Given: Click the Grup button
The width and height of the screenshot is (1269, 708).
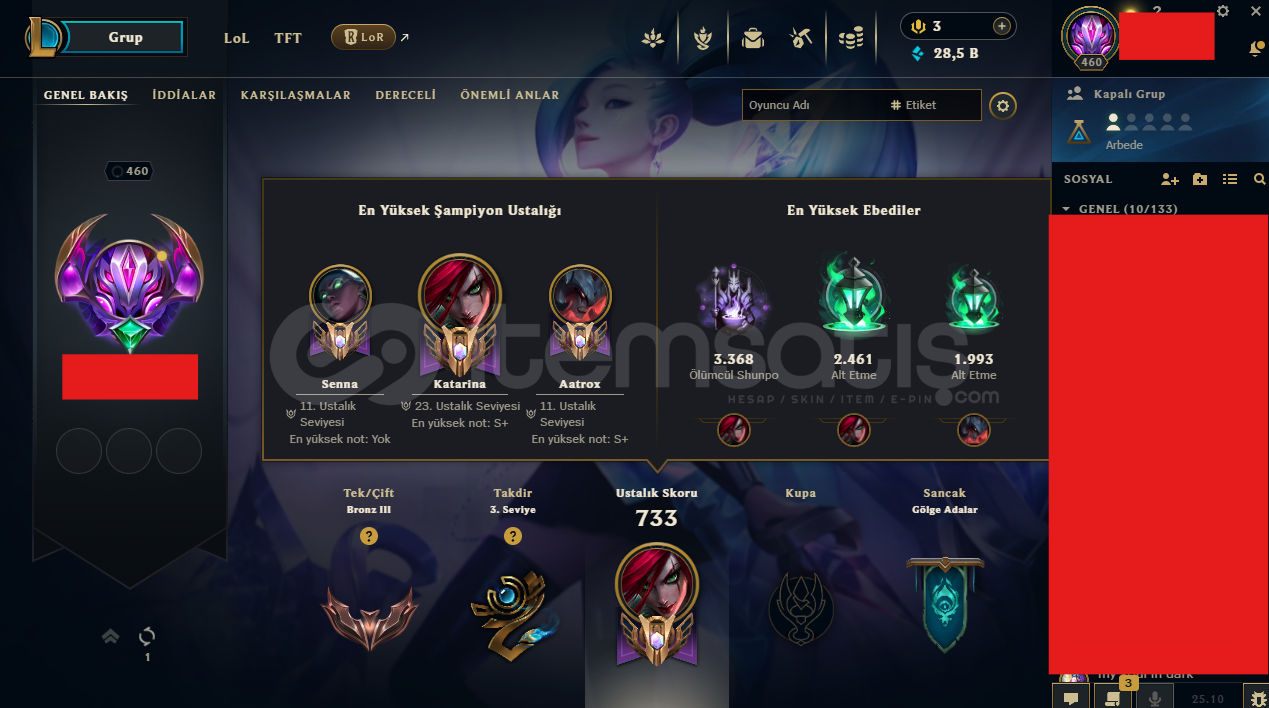Looking at the screenshot, I should pyautogui.click(x=126, y=37).
